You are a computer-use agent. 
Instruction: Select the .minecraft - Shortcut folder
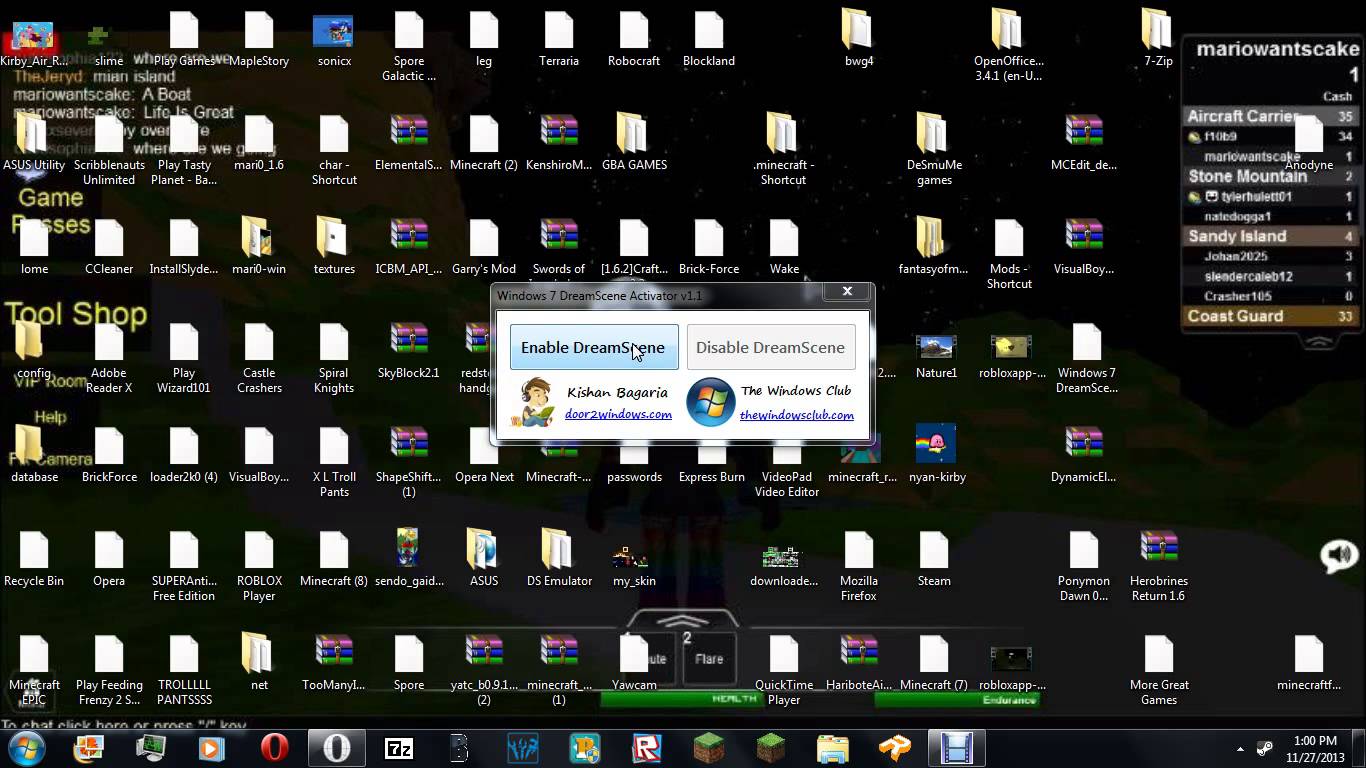(x=783, y=150)
